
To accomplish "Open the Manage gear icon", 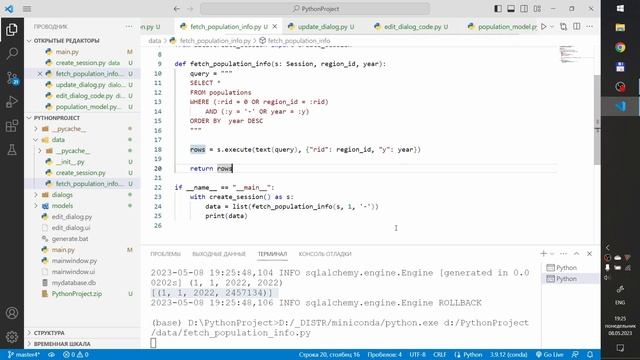I will point(12,337).
